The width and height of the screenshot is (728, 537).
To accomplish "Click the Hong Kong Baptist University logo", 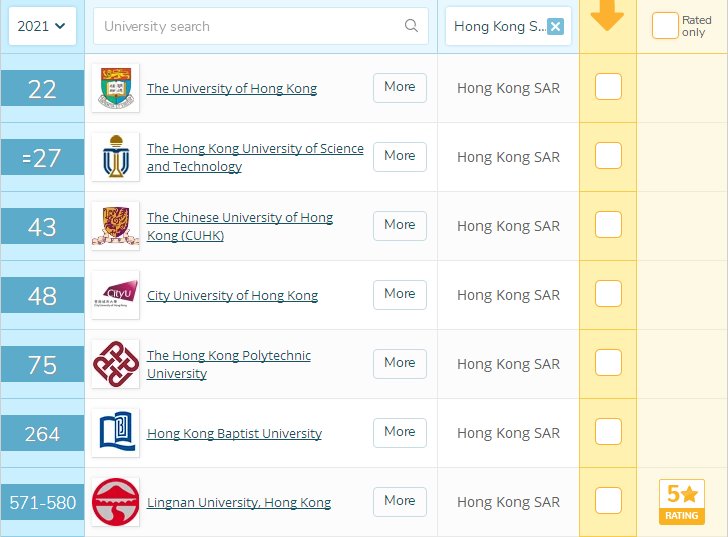I will click(115, 433).
